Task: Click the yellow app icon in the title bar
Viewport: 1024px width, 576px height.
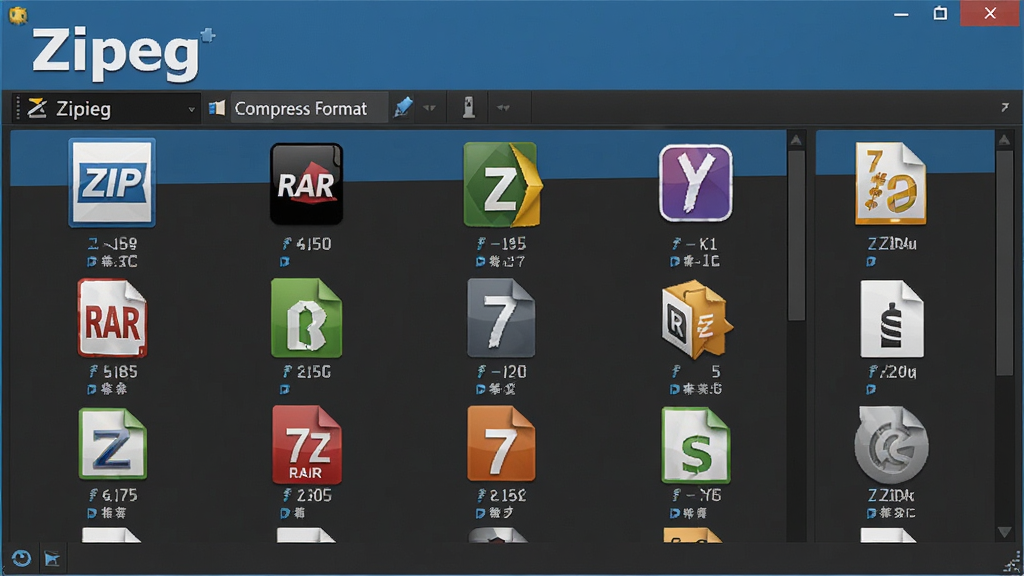Action: tap(18, 14)
